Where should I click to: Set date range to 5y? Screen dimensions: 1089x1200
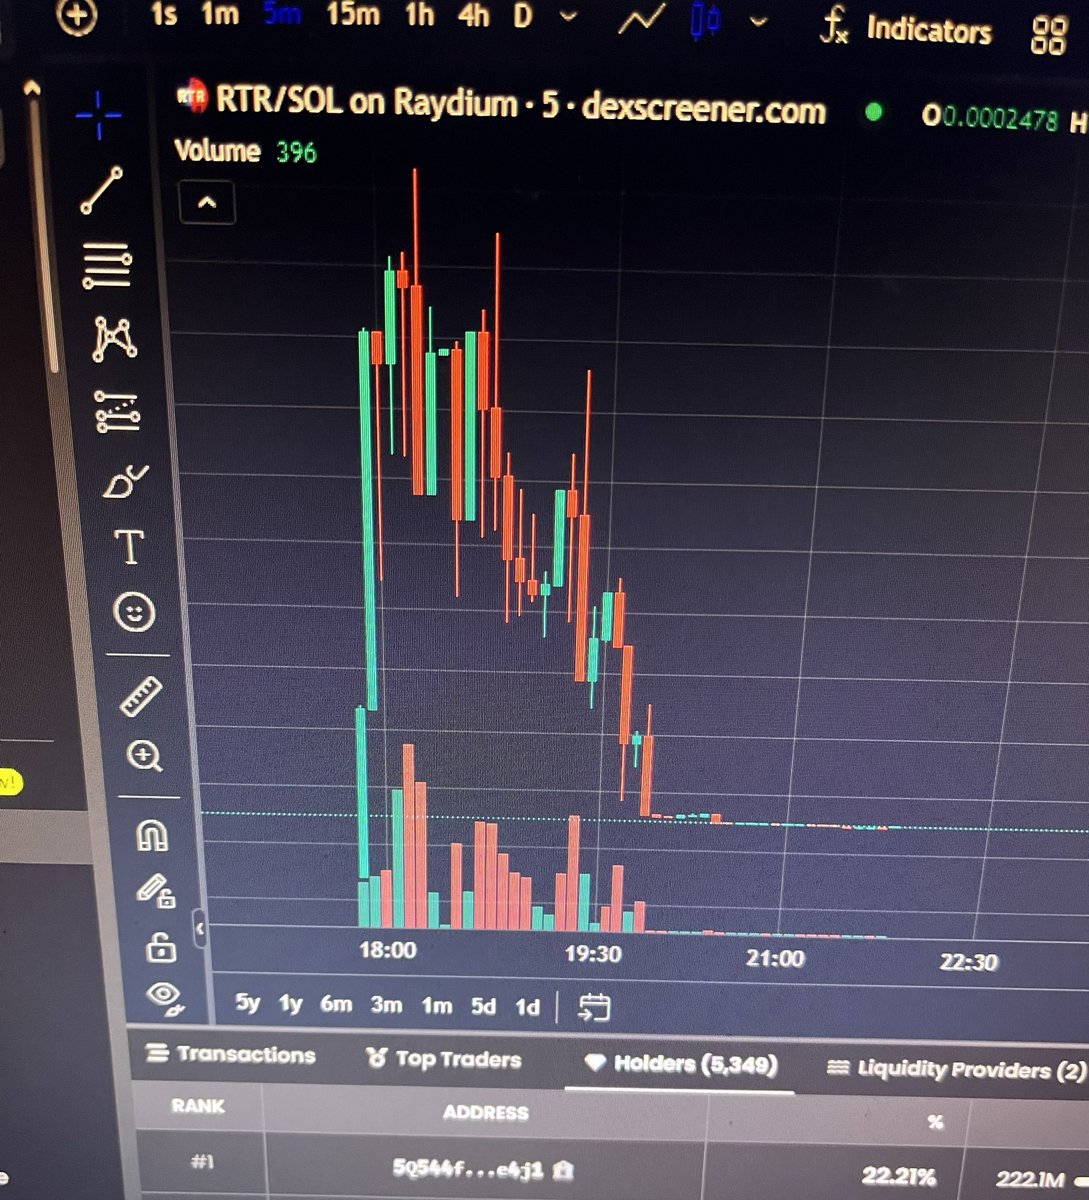247,1002
